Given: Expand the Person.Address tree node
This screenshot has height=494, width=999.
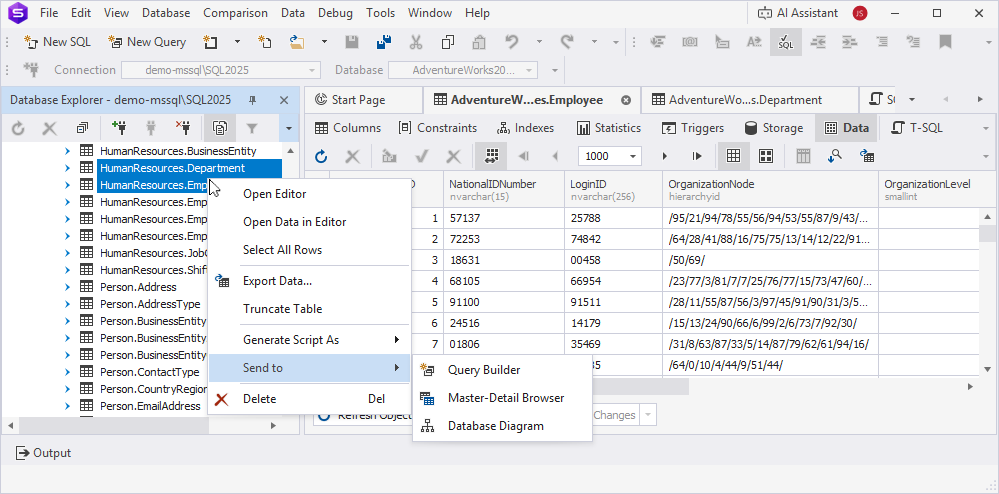Looking at the screenshot, I should 68,287.
